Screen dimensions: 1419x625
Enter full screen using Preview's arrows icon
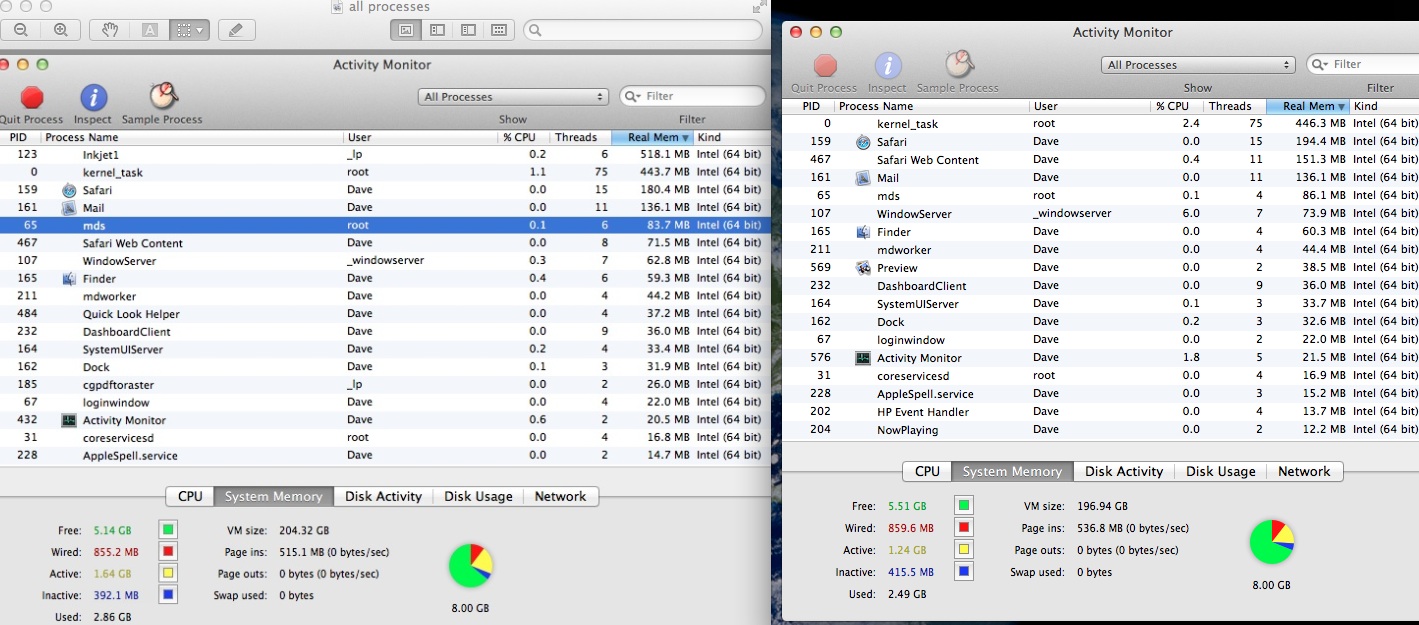[x=759, y=7]
